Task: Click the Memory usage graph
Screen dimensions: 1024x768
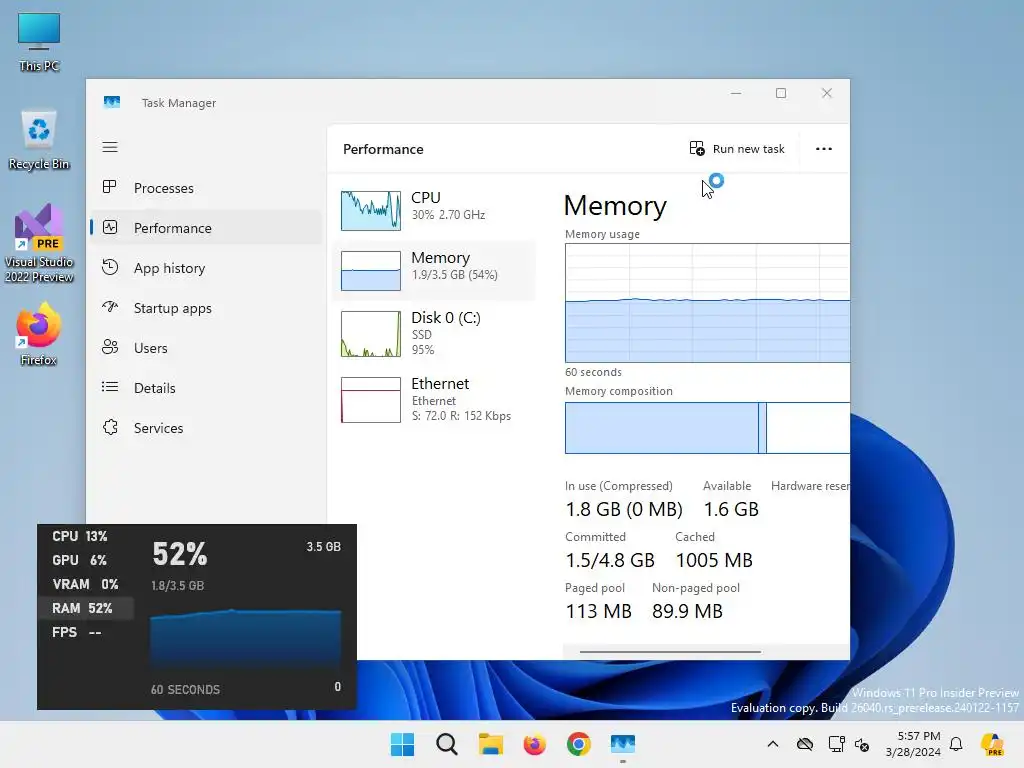Action: coord(707,303)
